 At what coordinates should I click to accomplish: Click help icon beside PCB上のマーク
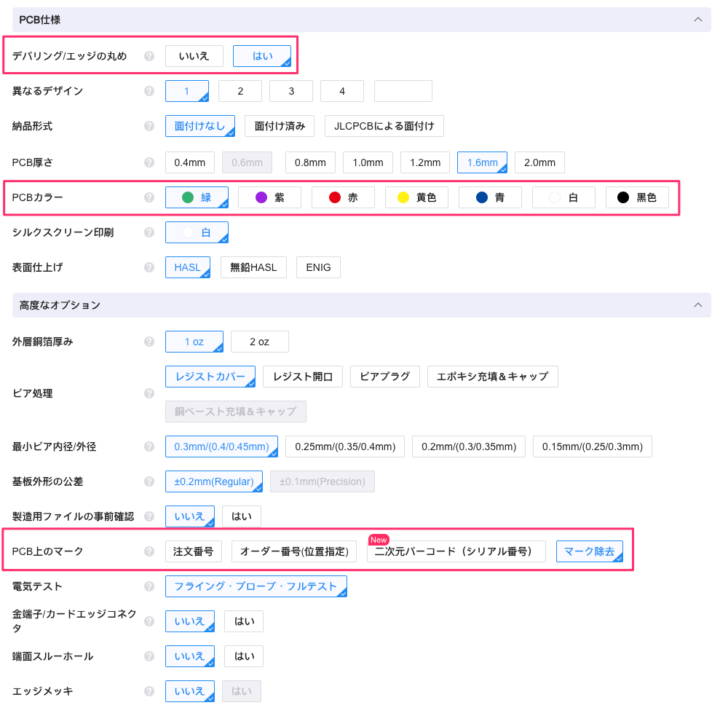(x=149, y=551)
